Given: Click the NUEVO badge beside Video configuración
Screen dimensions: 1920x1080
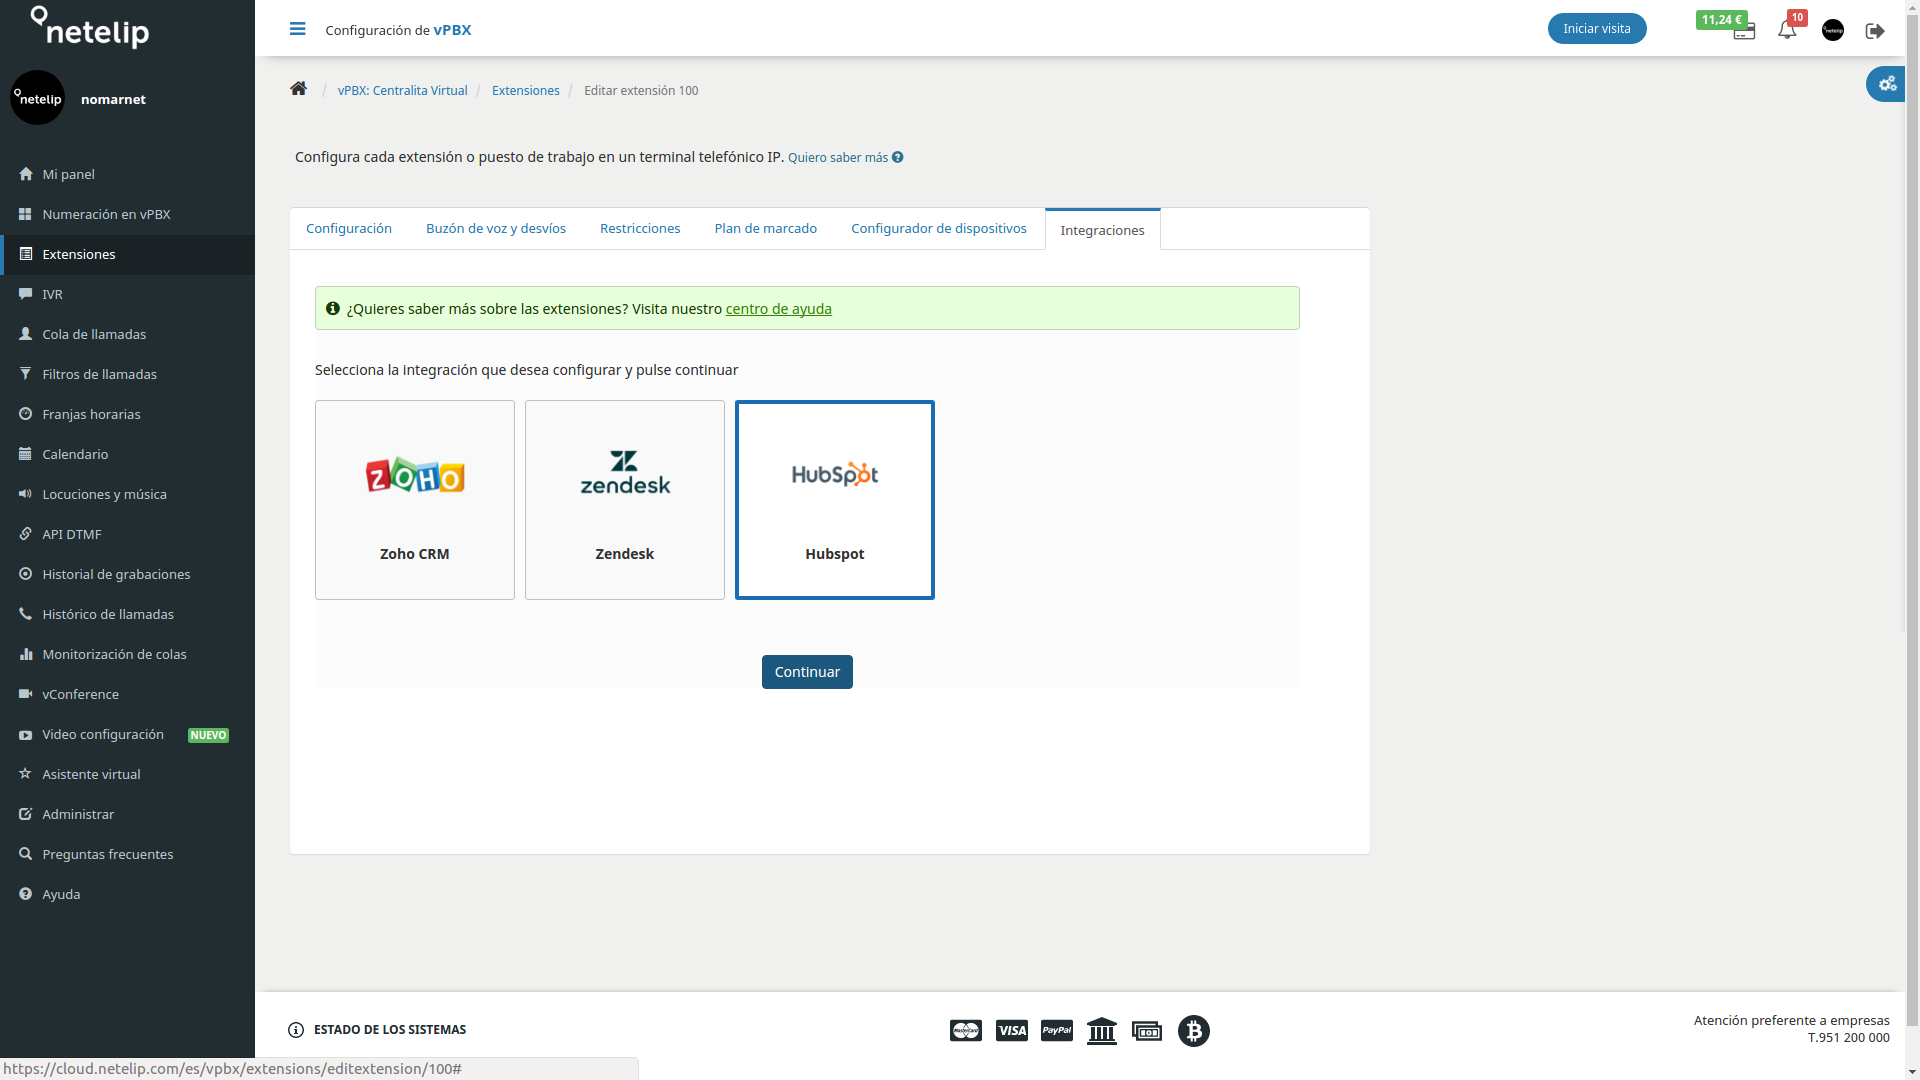Looking at the screenshot, I should [209, 735].
